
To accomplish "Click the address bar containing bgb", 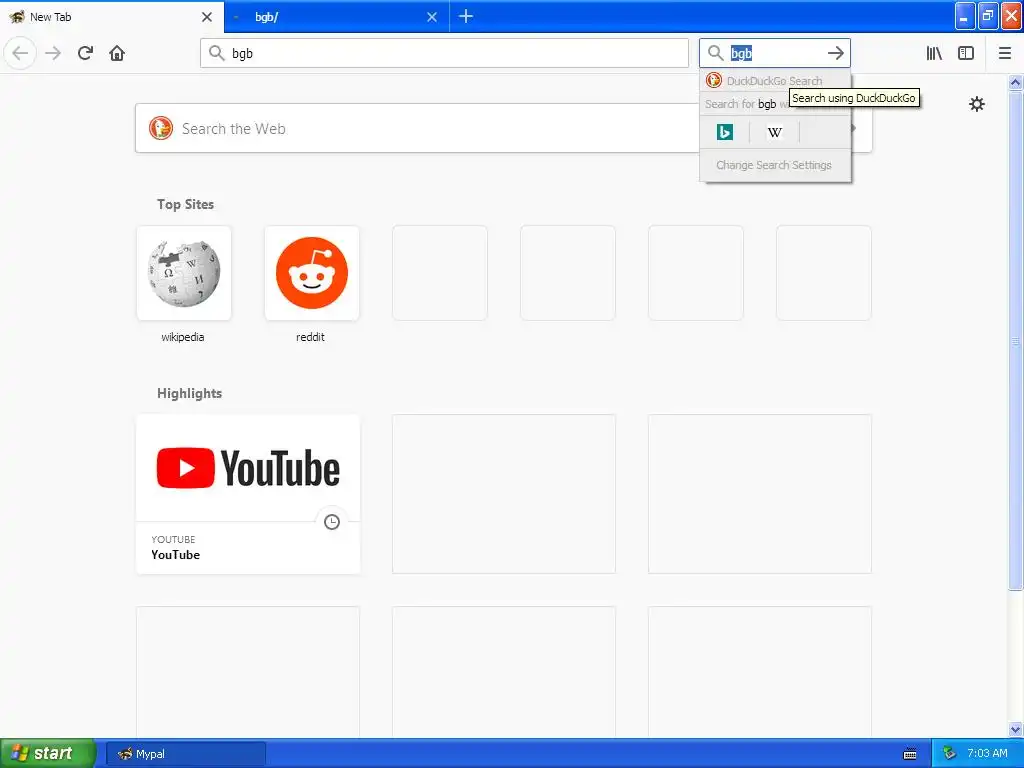I will pos(444,53).
